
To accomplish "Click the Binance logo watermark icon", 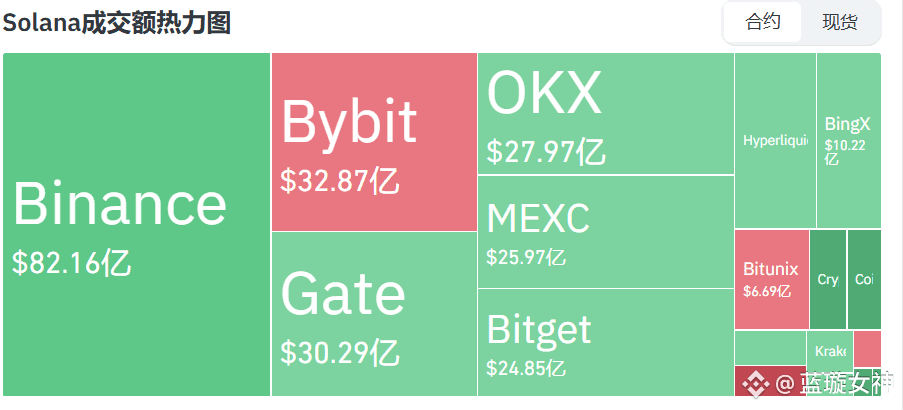I will [755, 384].
